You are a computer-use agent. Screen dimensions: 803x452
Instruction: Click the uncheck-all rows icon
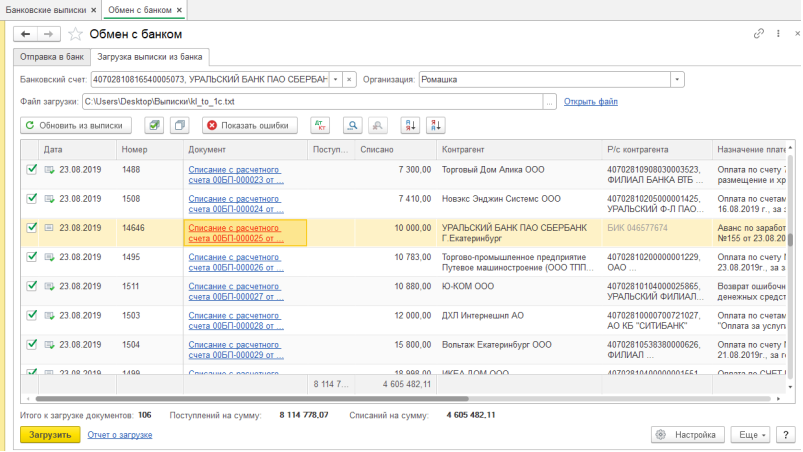(x=179, y=125)
